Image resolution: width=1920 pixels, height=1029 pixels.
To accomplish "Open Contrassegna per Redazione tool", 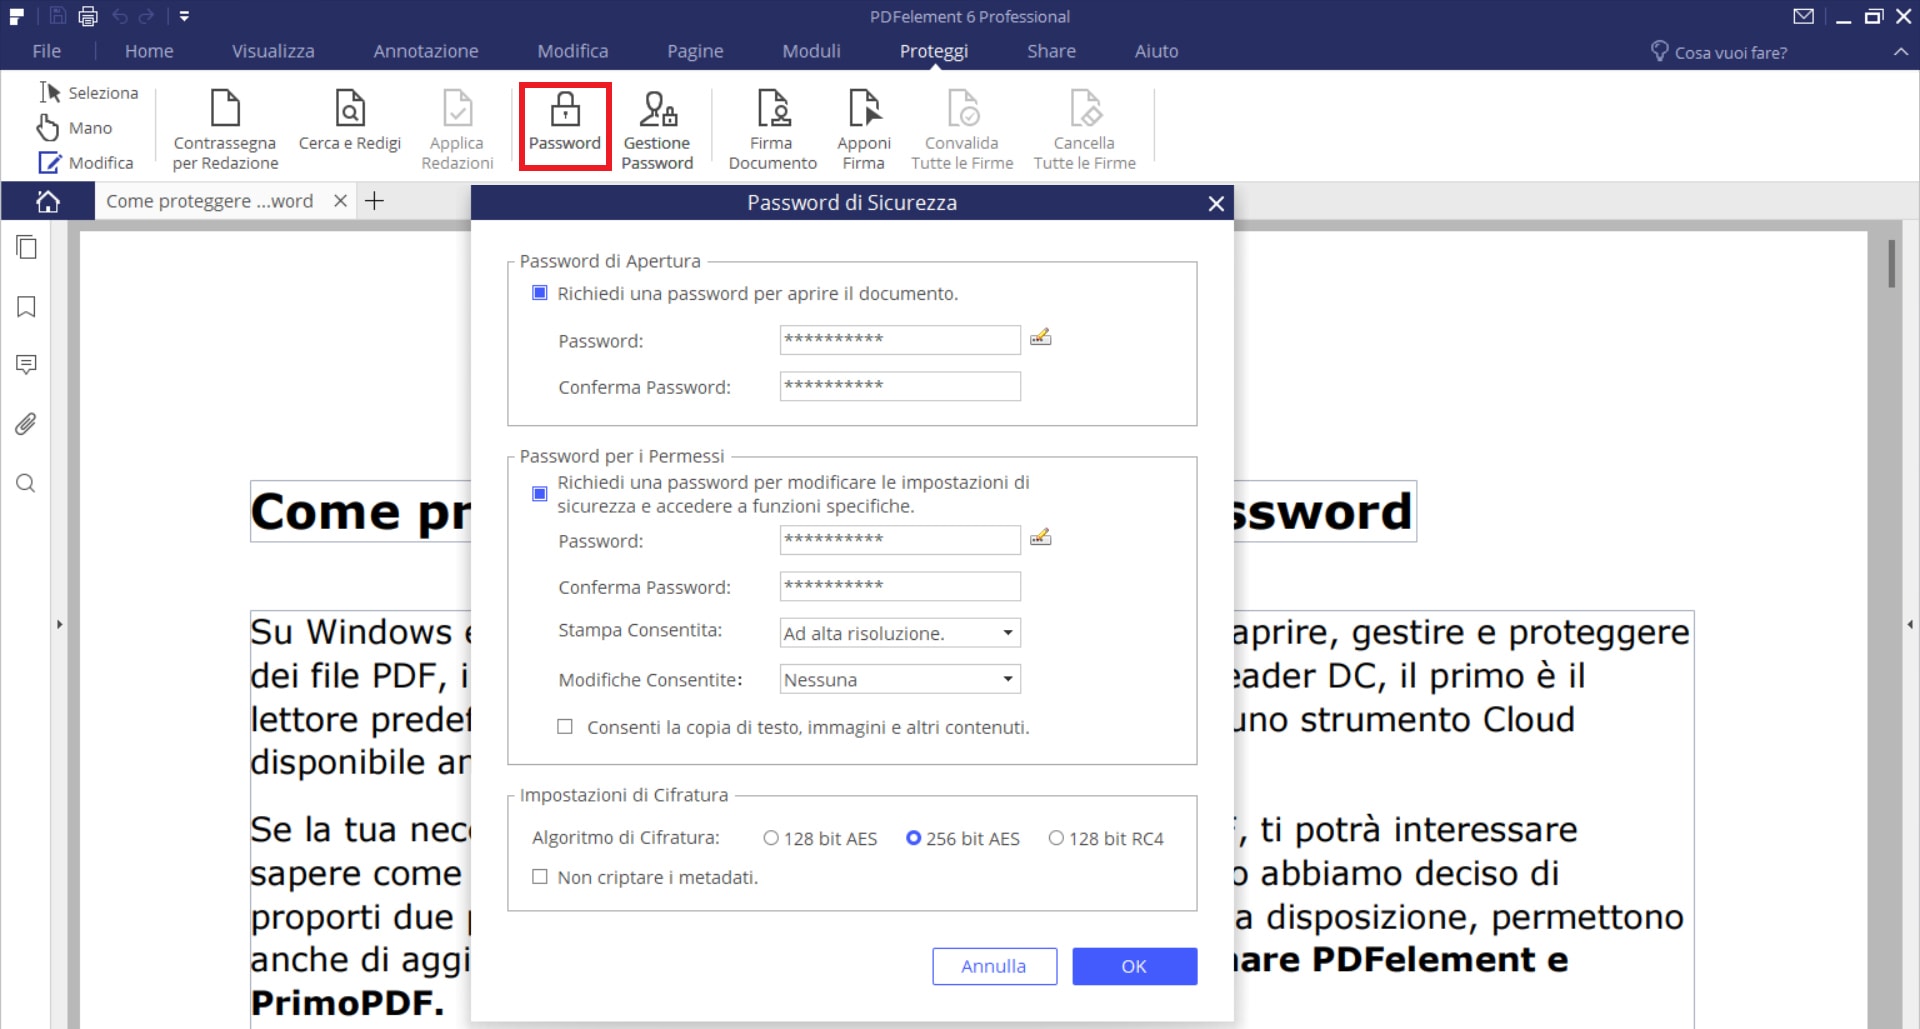I will point(224,125).
